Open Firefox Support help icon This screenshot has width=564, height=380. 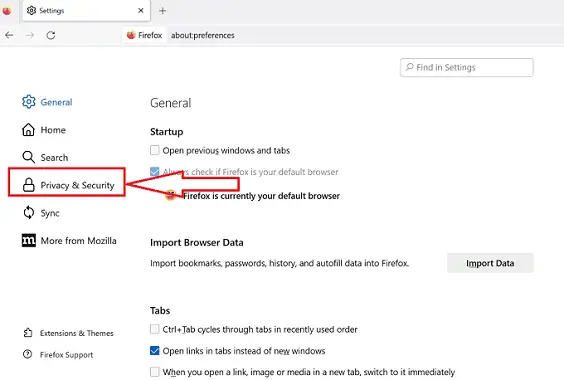pyautogui.click(x=27, y=354)
